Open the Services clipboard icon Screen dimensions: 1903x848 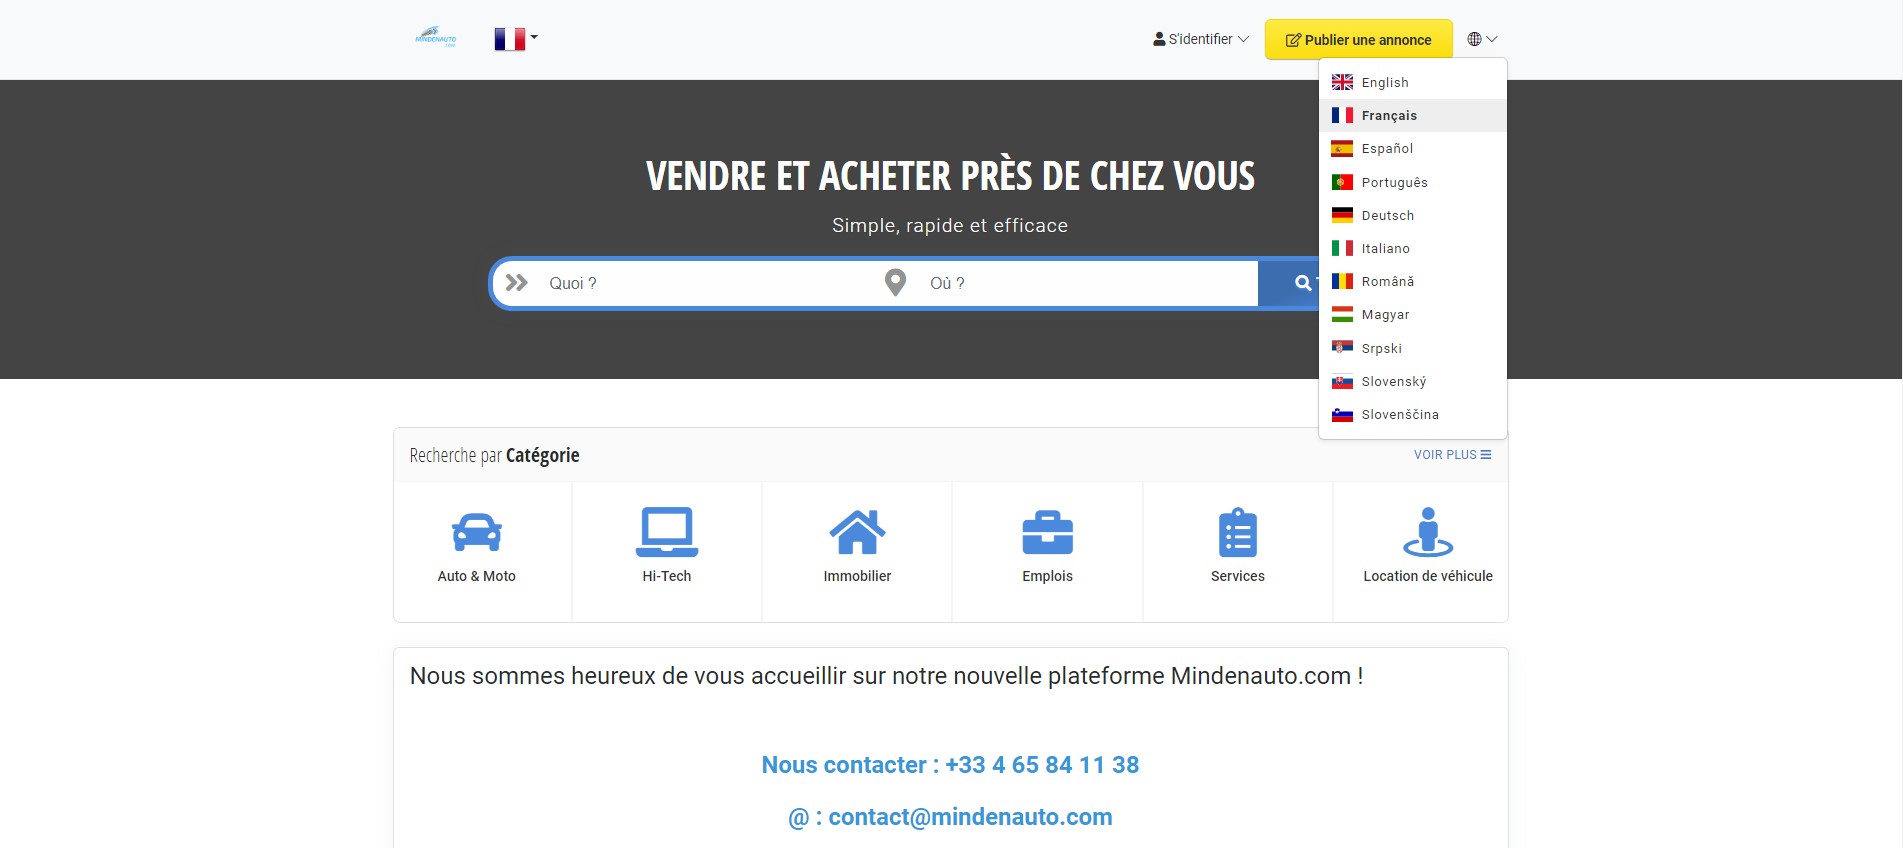pyautogui.click(x=1237, y=532)
